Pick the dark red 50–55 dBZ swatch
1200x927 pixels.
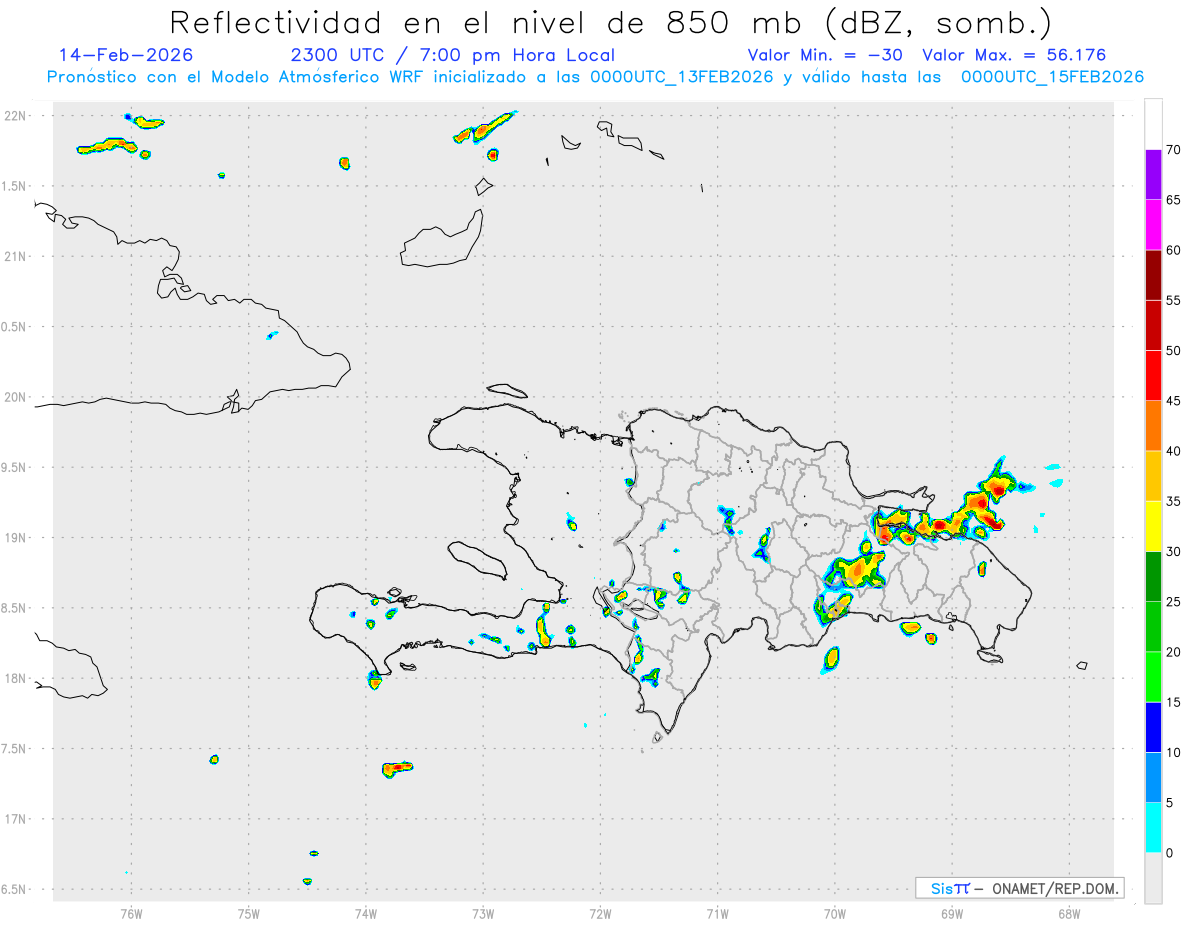point(1153,325)
